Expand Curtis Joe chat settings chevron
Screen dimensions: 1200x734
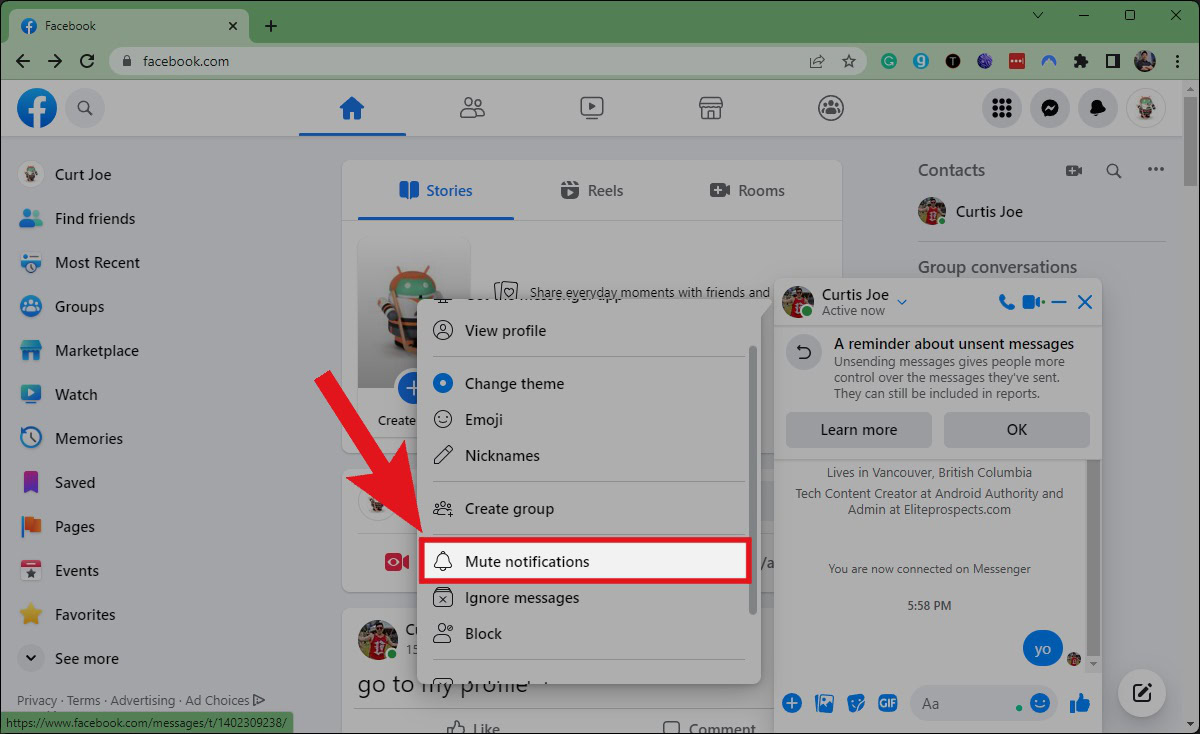[x=902, y=302]
